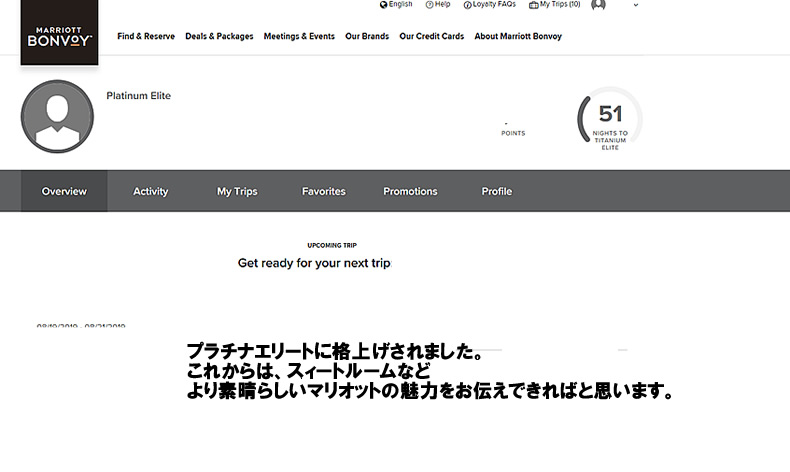This screenshot has width=790, height=472.
Task: Click "Get ready for your next trip" text
Action: (x=314, y=263)
